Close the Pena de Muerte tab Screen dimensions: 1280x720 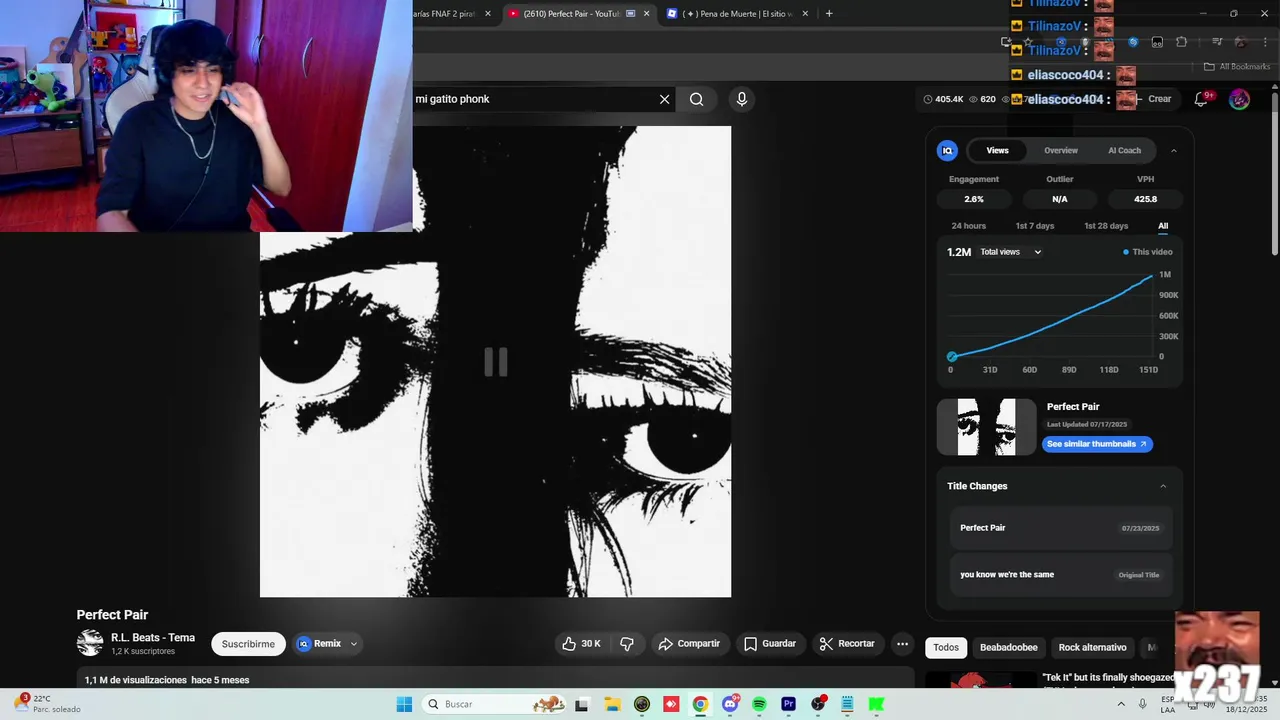pyautogui.click(x=805, y=14)
